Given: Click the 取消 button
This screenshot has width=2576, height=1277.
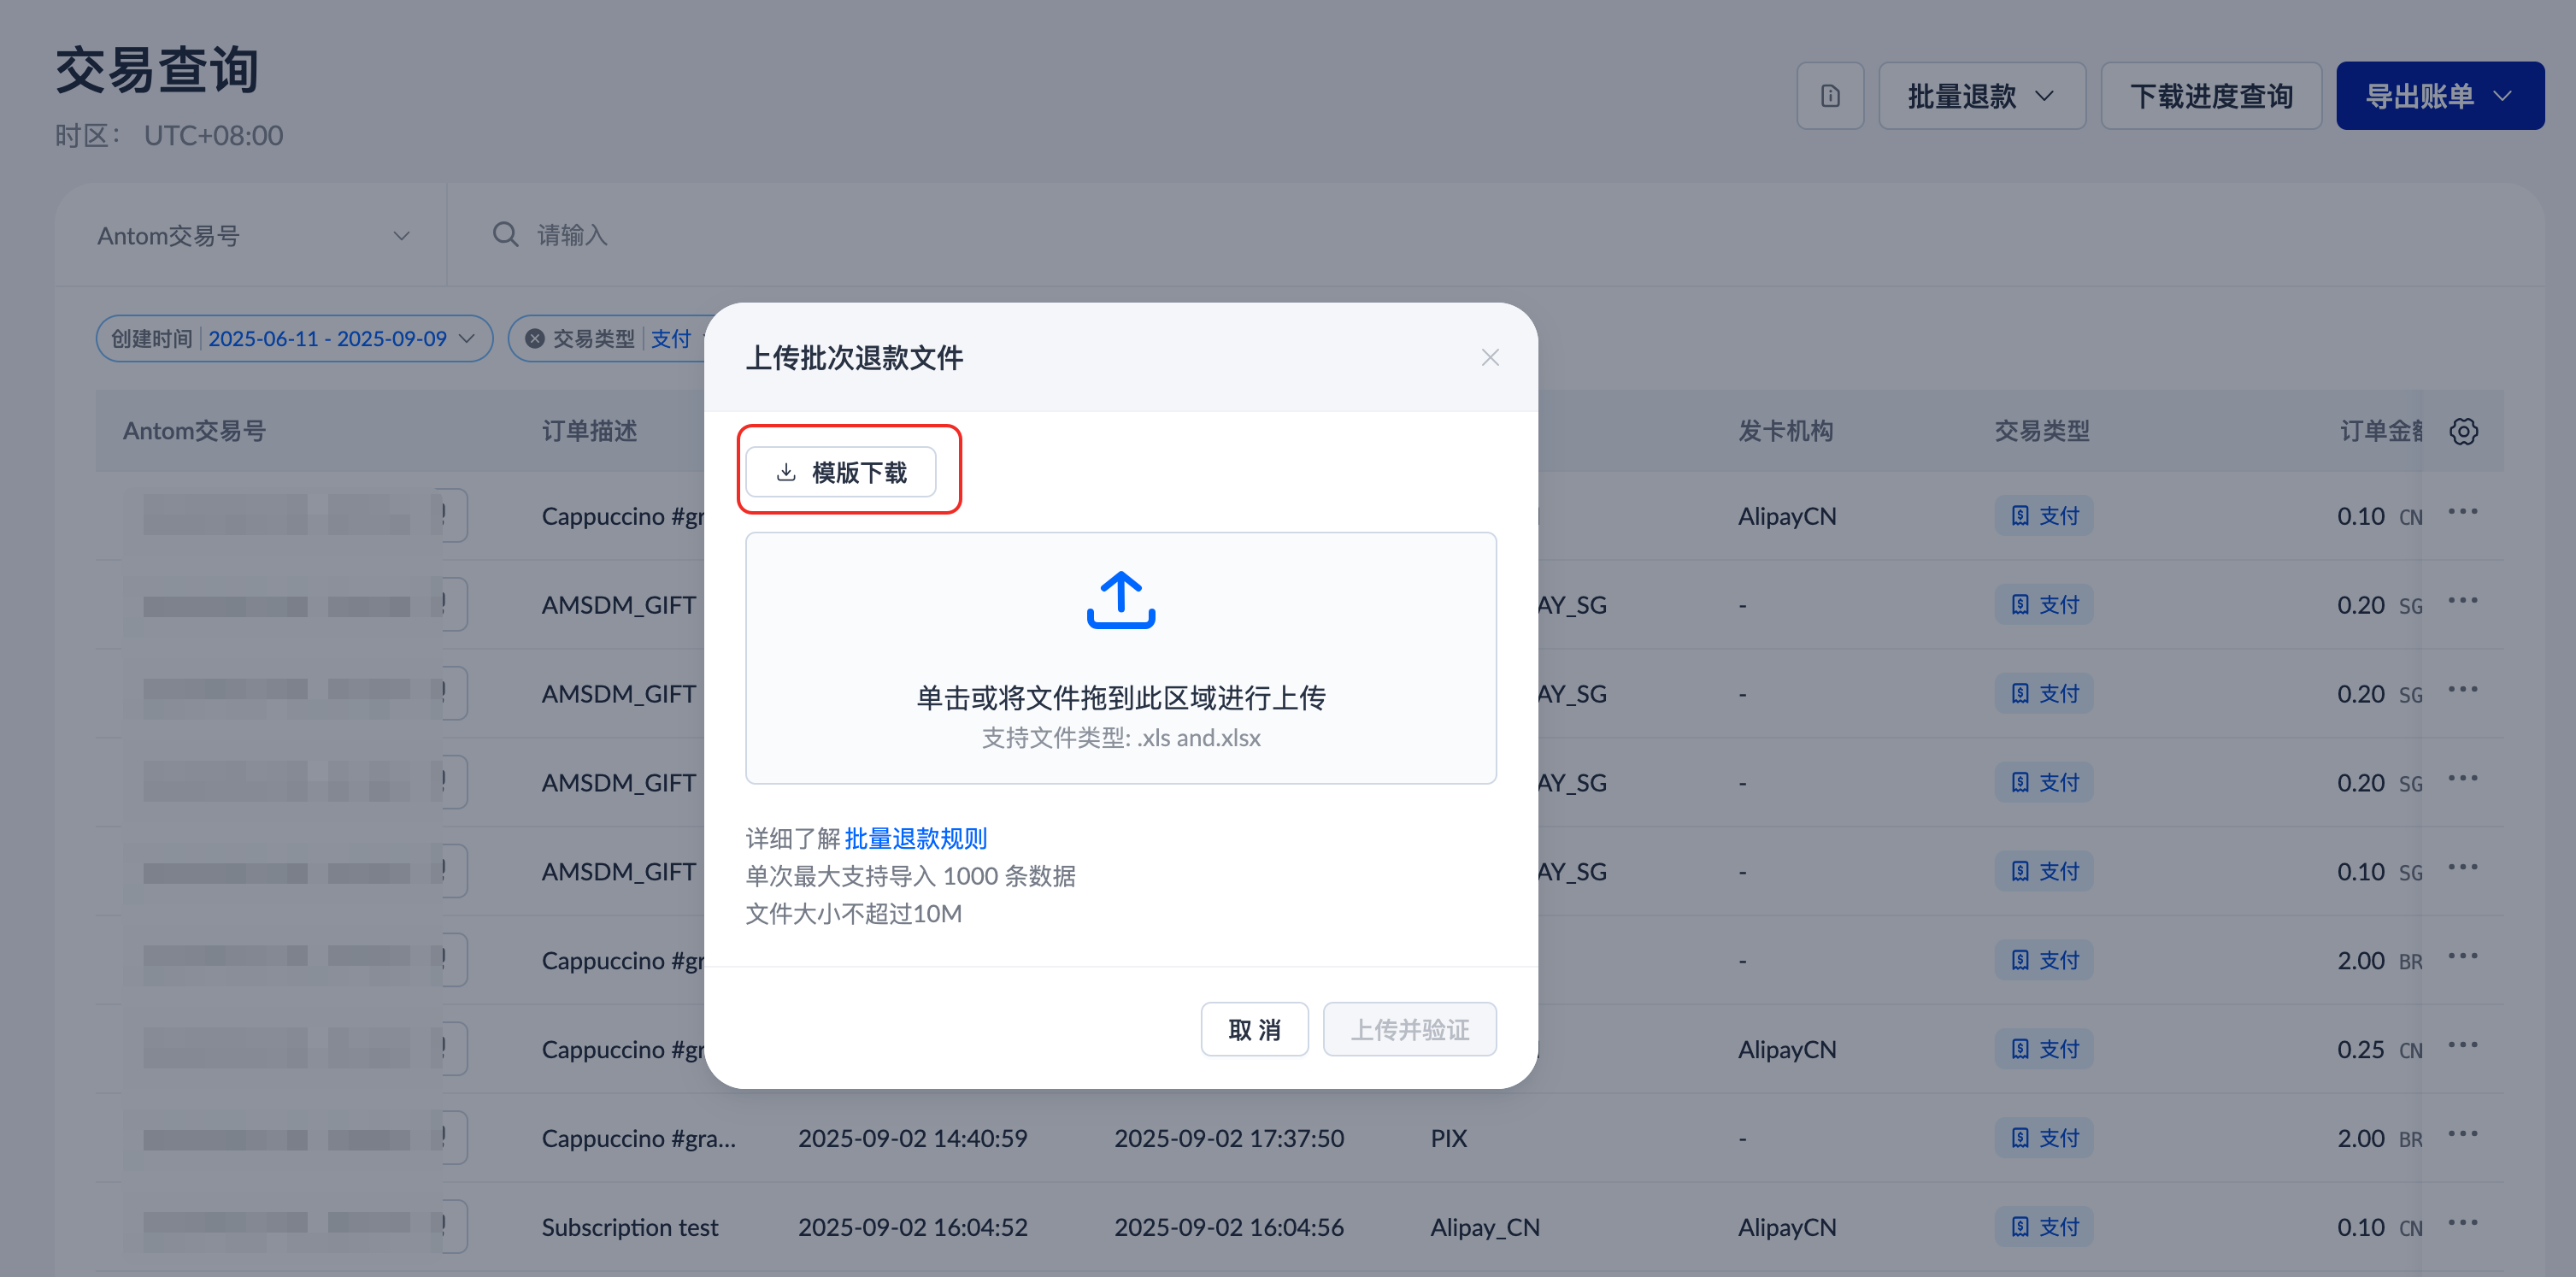Looking at the screenshot, I should point(1253,1029).
